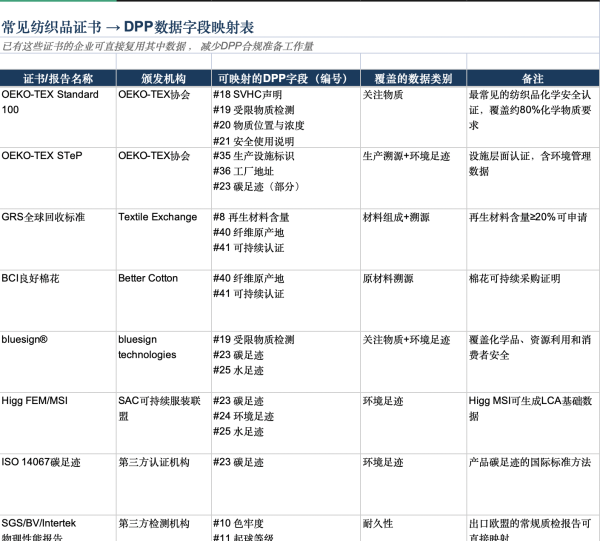Select header cell '颁发机构'
Screen dimensions: 600x541
tap(164, 78)
